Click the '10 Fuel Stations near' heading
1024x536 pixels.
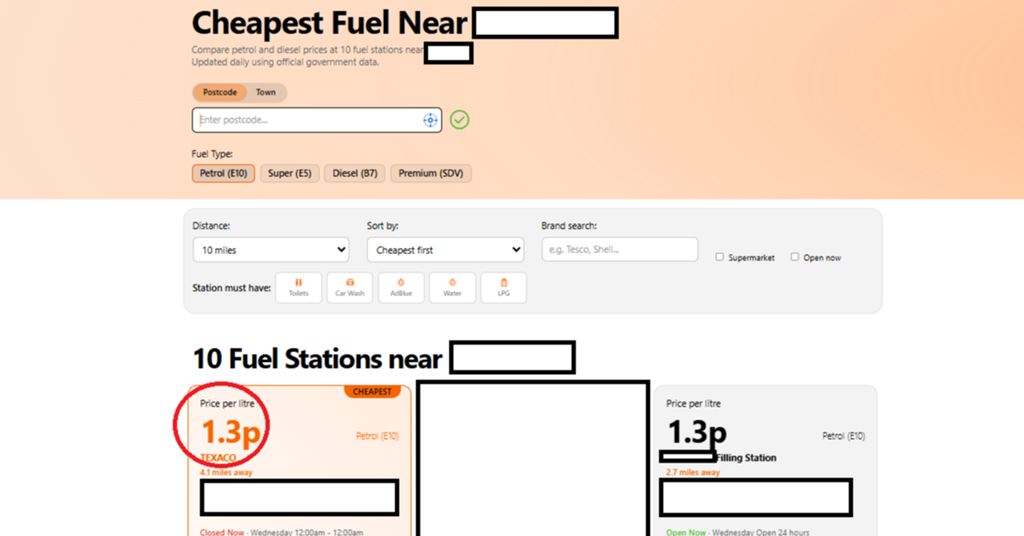point(317,359)
